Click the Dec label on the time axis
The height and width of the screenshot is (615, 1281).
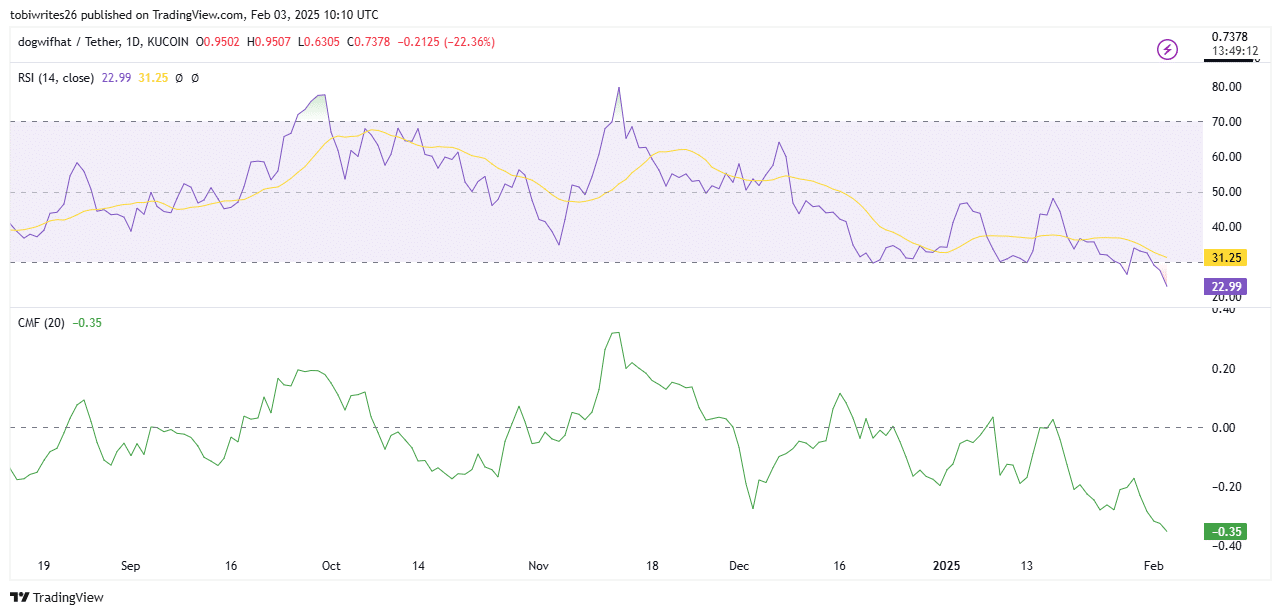[739, 566]
